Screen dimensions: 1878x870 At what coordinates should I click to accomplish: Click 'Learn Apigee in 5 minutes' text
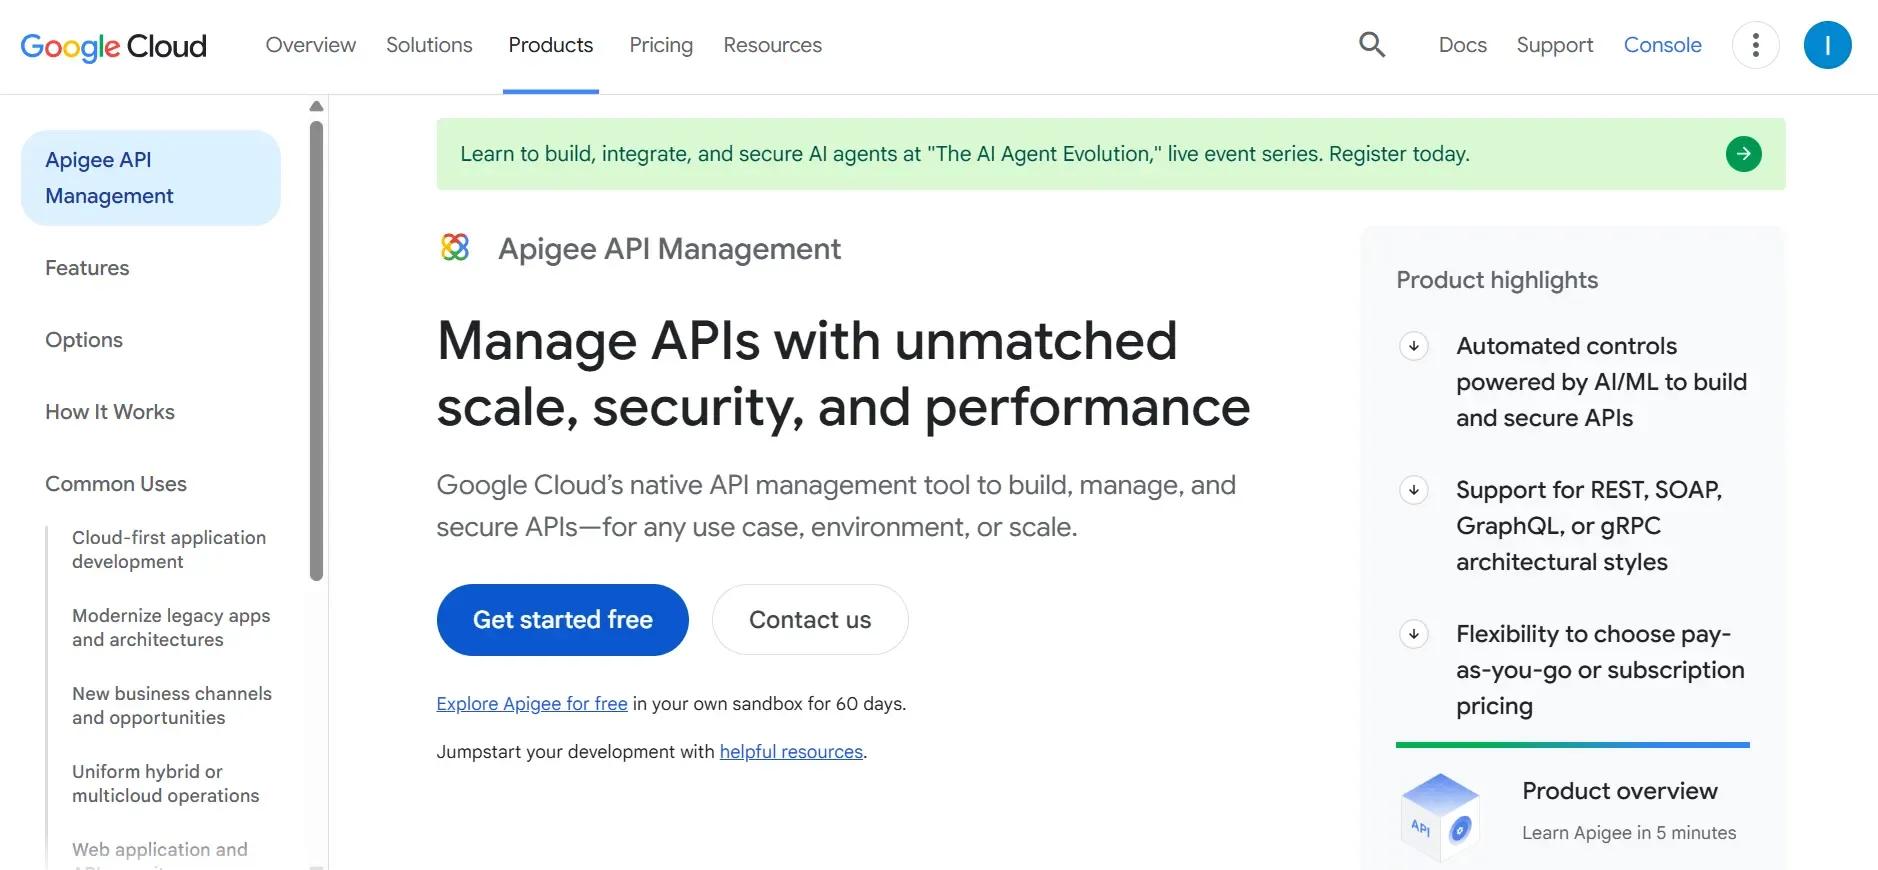(x=1629, y=833)
